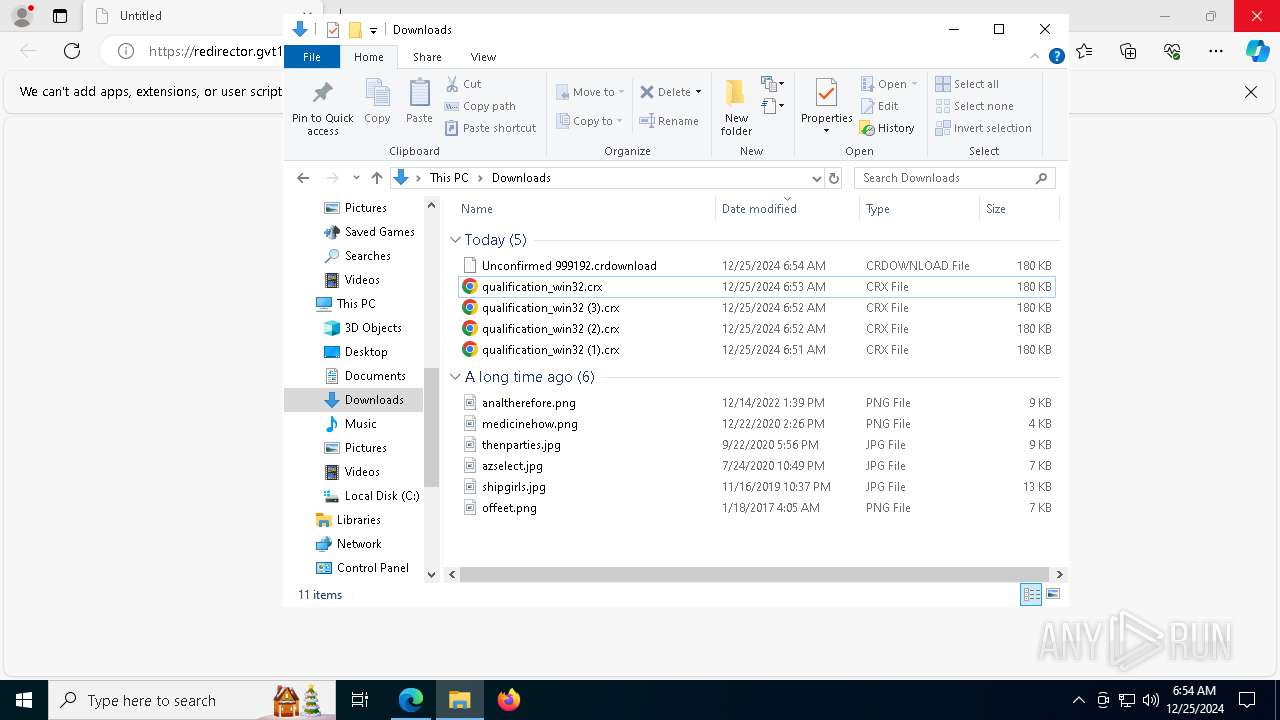Click This PC in the address breadcrumb
1280x720 pixels.
pyautogui.click(x=449, y=178)
